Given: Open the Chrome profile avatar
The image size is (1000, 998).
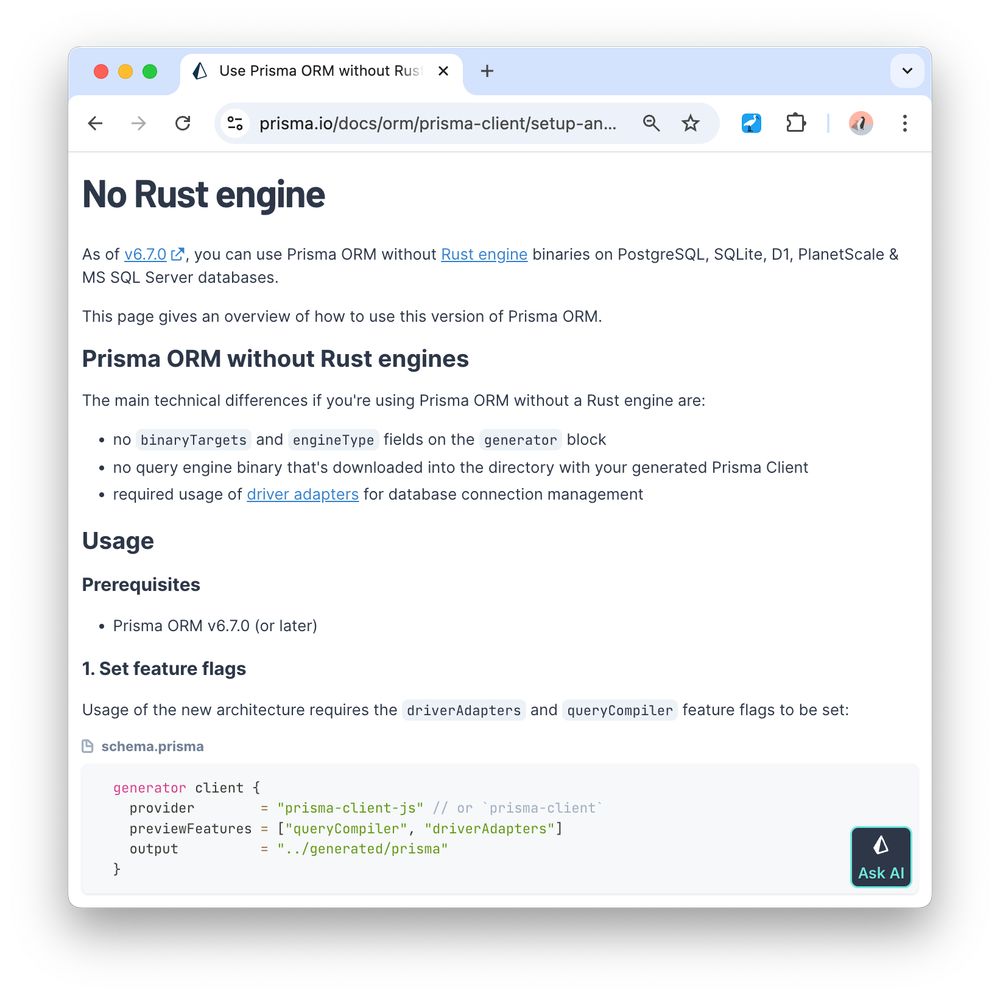Looking at the screenshot, I should [x=861, y=123].
